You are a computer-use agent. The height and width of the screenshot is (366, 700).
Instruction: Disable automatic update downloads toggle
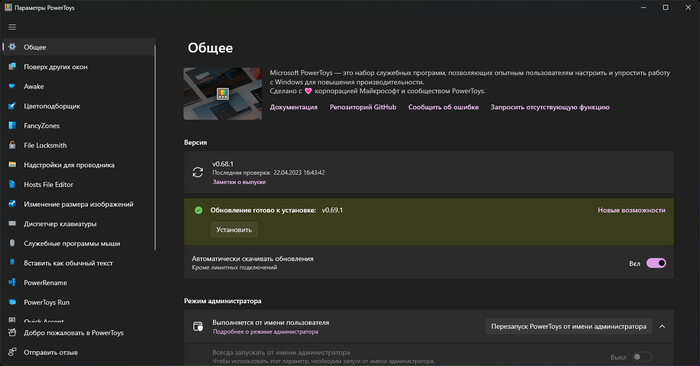656,263
